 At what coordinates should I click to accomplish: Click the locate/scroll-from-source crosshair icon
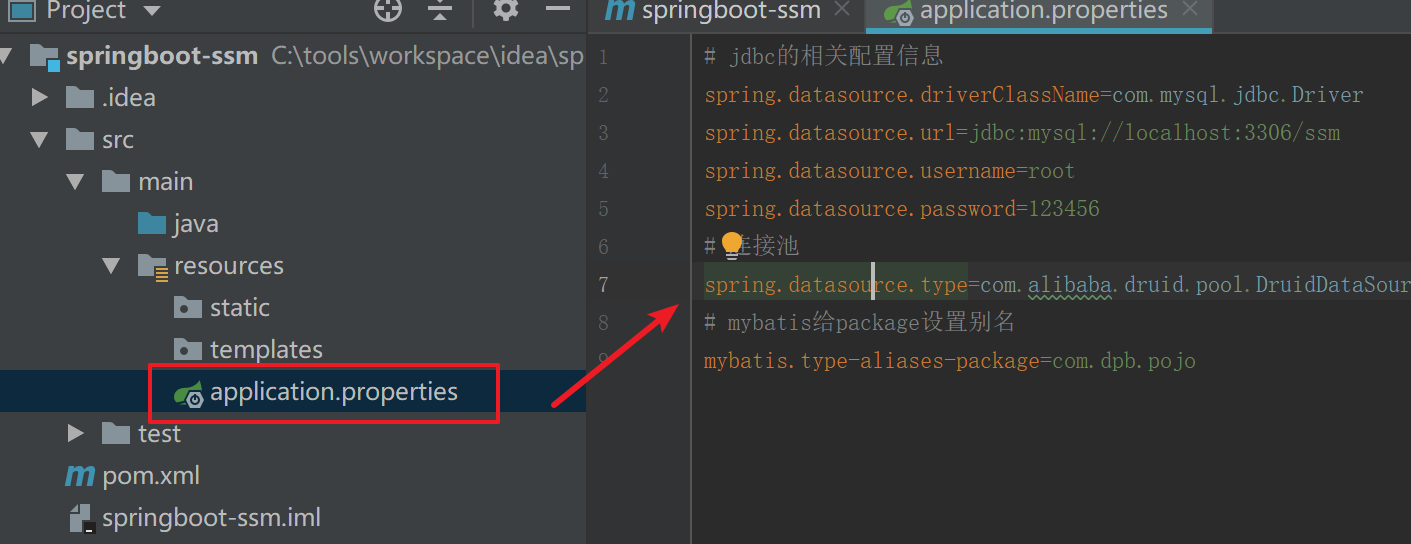pyautogui.click(x=387, y=11)
